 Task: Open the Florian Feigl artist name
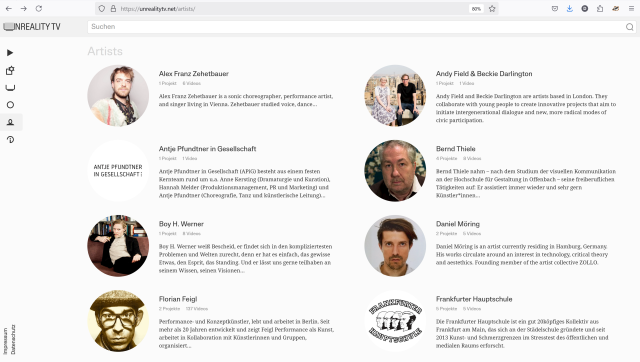coord(178,299)
